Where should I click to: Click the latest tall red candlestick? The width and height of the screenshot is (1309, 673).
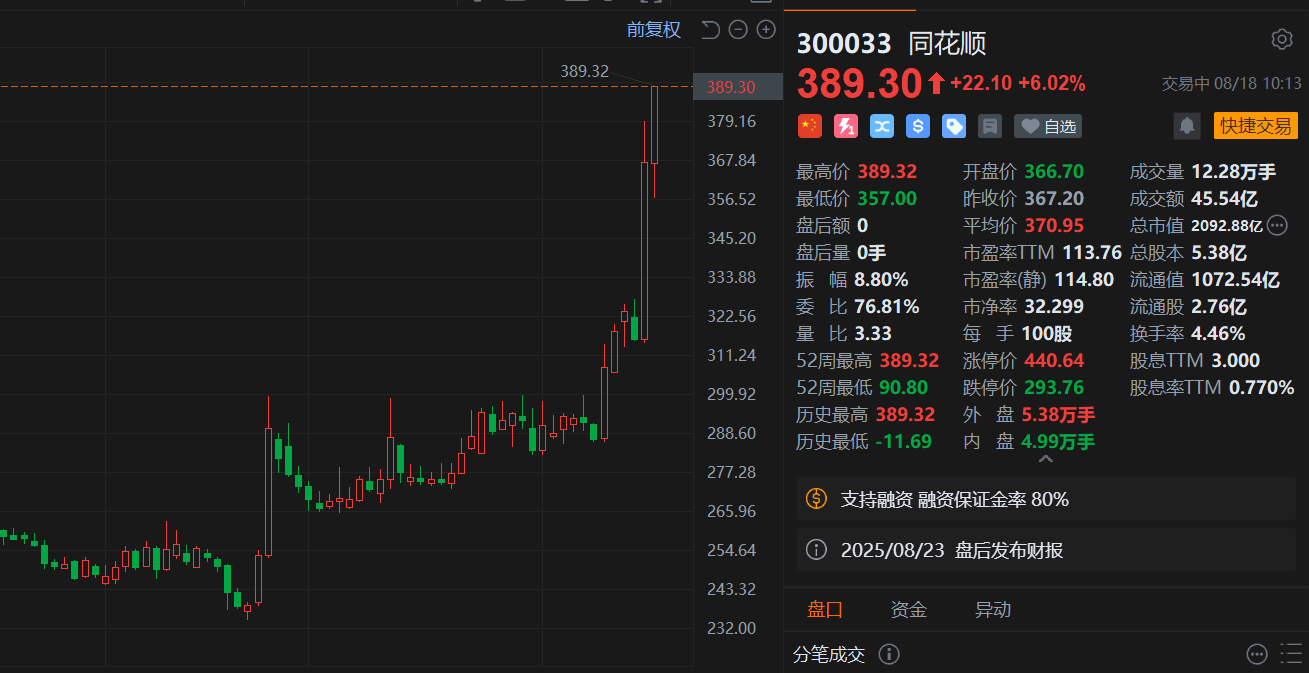coord(655,125)
